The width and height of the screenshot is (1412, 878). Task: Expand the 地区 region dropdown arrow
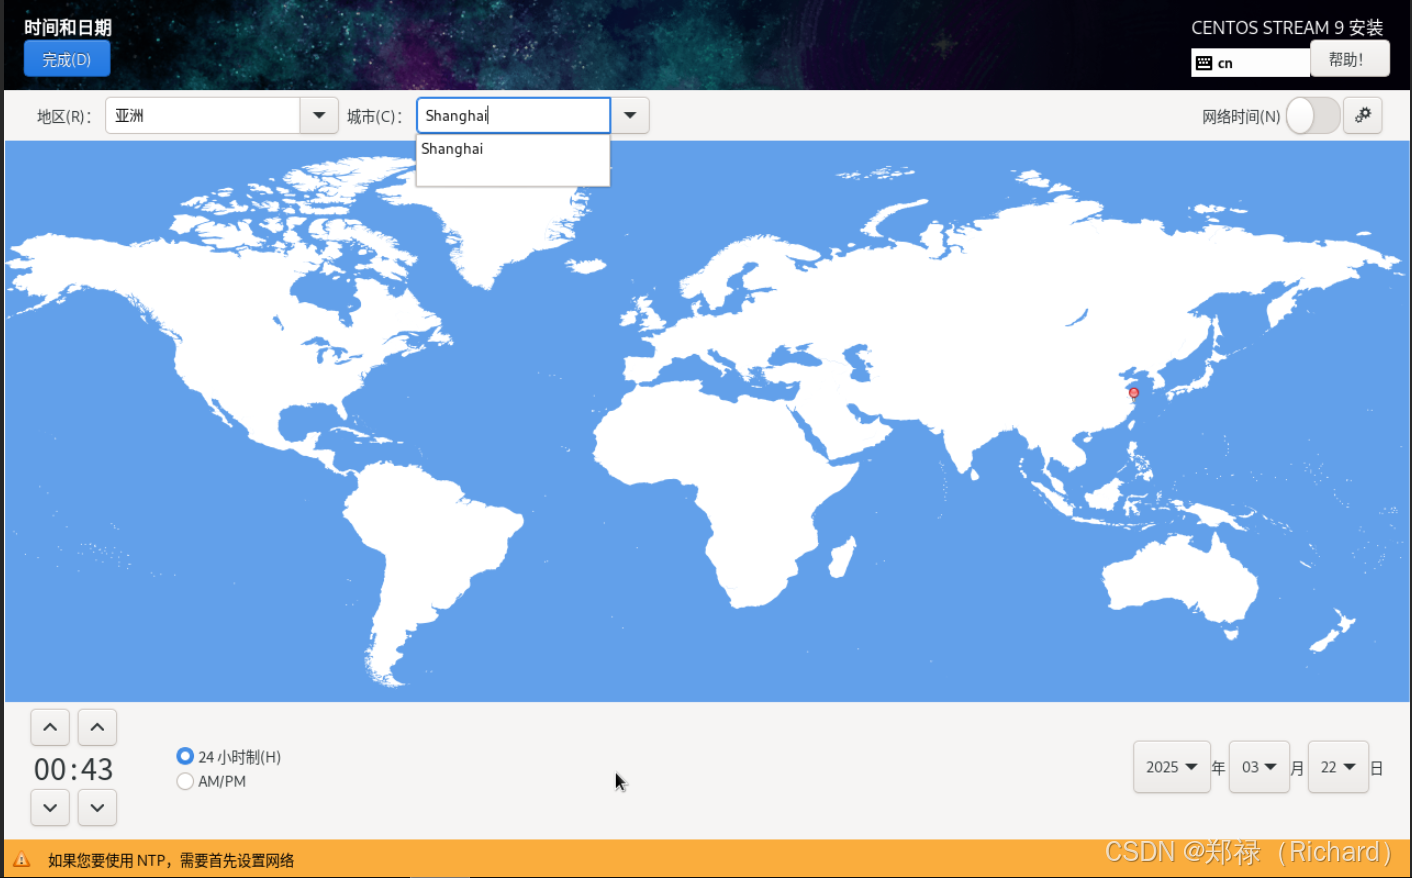[x=319, y=115]
